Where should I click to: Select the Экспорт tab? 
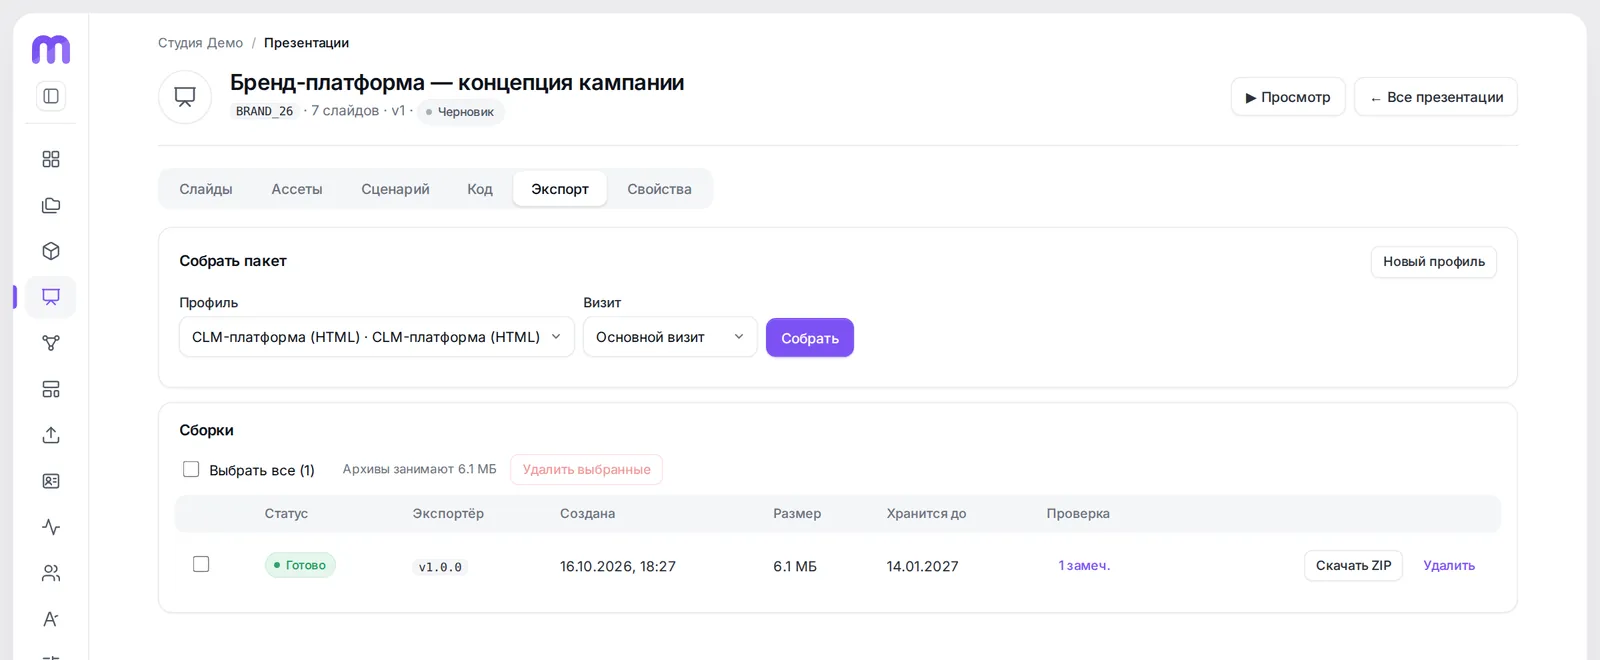click(560, 189)
